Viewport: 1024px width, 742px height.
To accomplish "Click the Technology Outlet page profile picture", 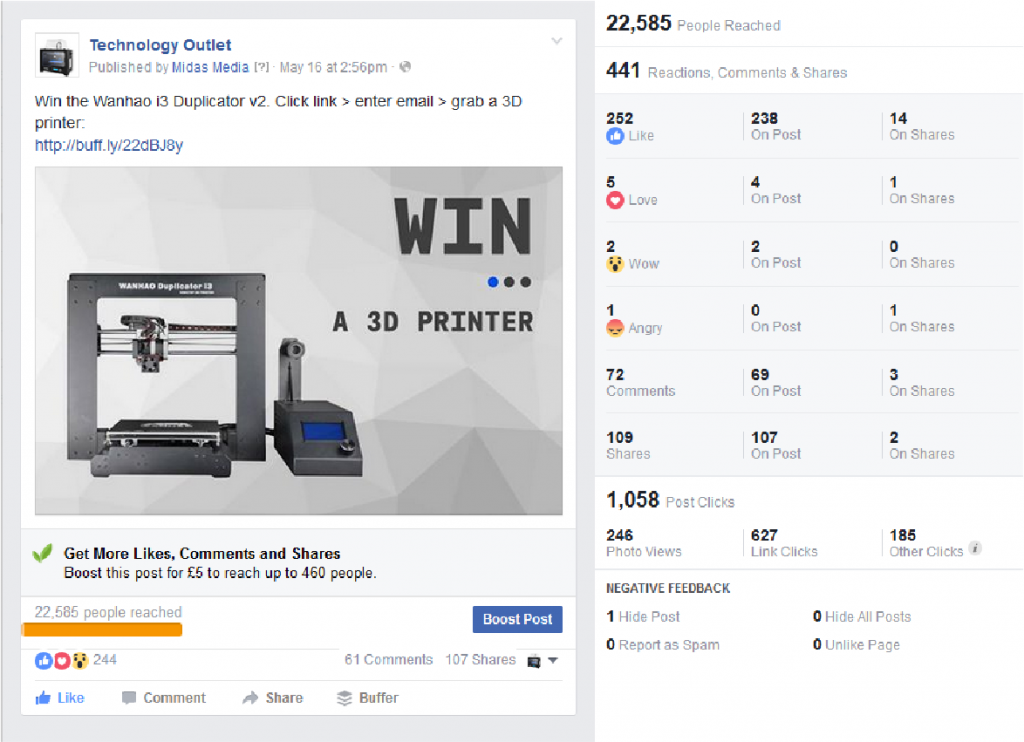I will click(x=57, y=56).
